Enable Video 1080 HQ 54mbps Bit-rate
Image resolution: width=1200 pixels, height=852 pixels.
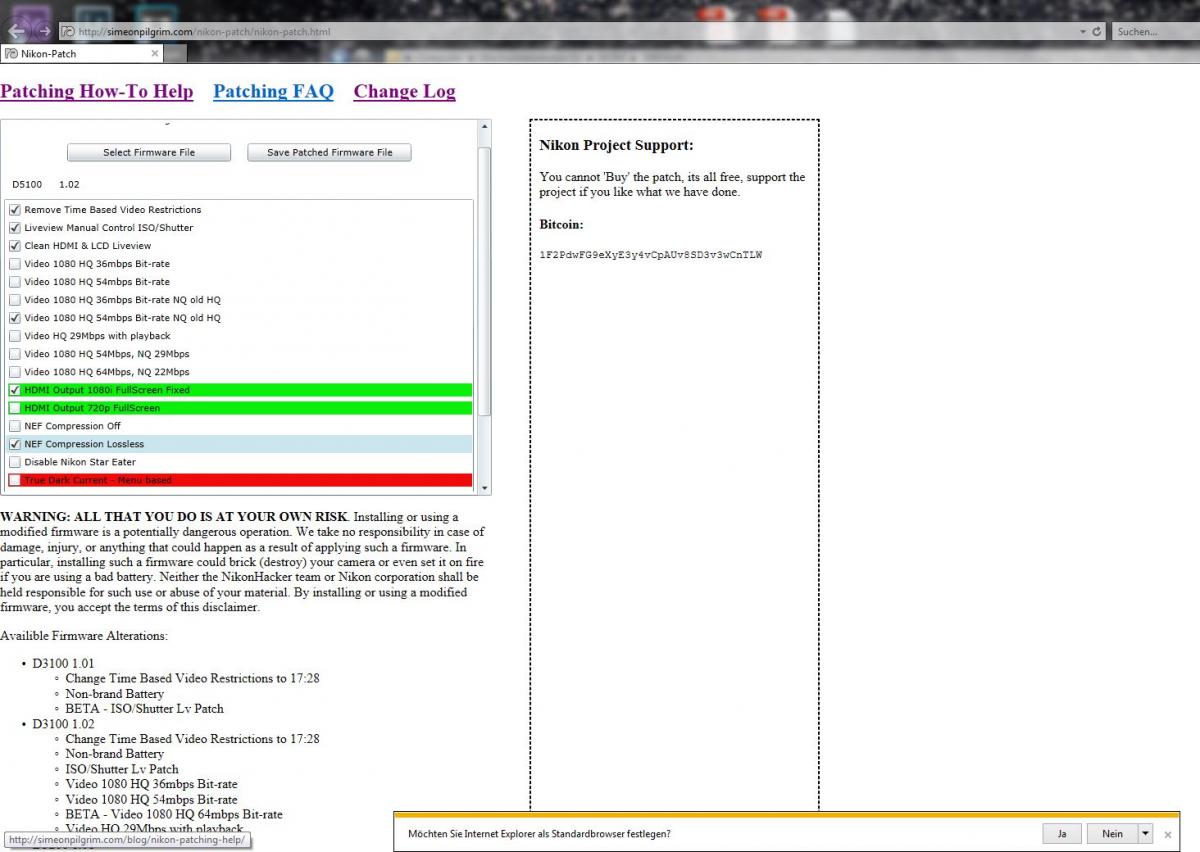tap(15, 282)
